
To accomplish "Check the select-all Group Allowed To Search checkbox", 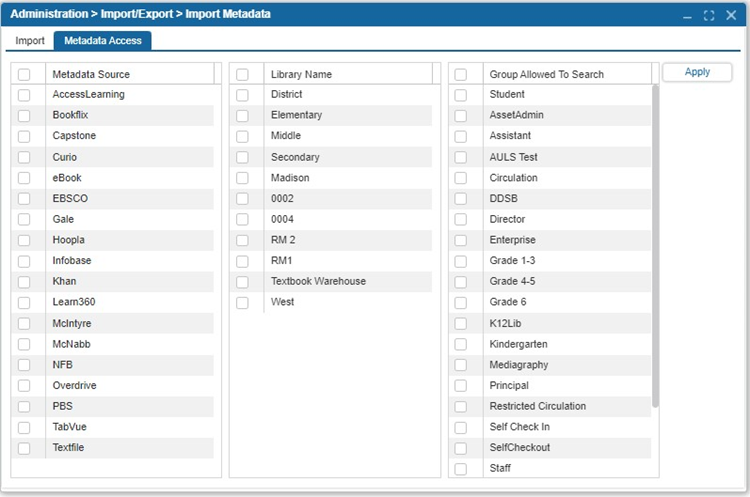I will pos(461,74).
